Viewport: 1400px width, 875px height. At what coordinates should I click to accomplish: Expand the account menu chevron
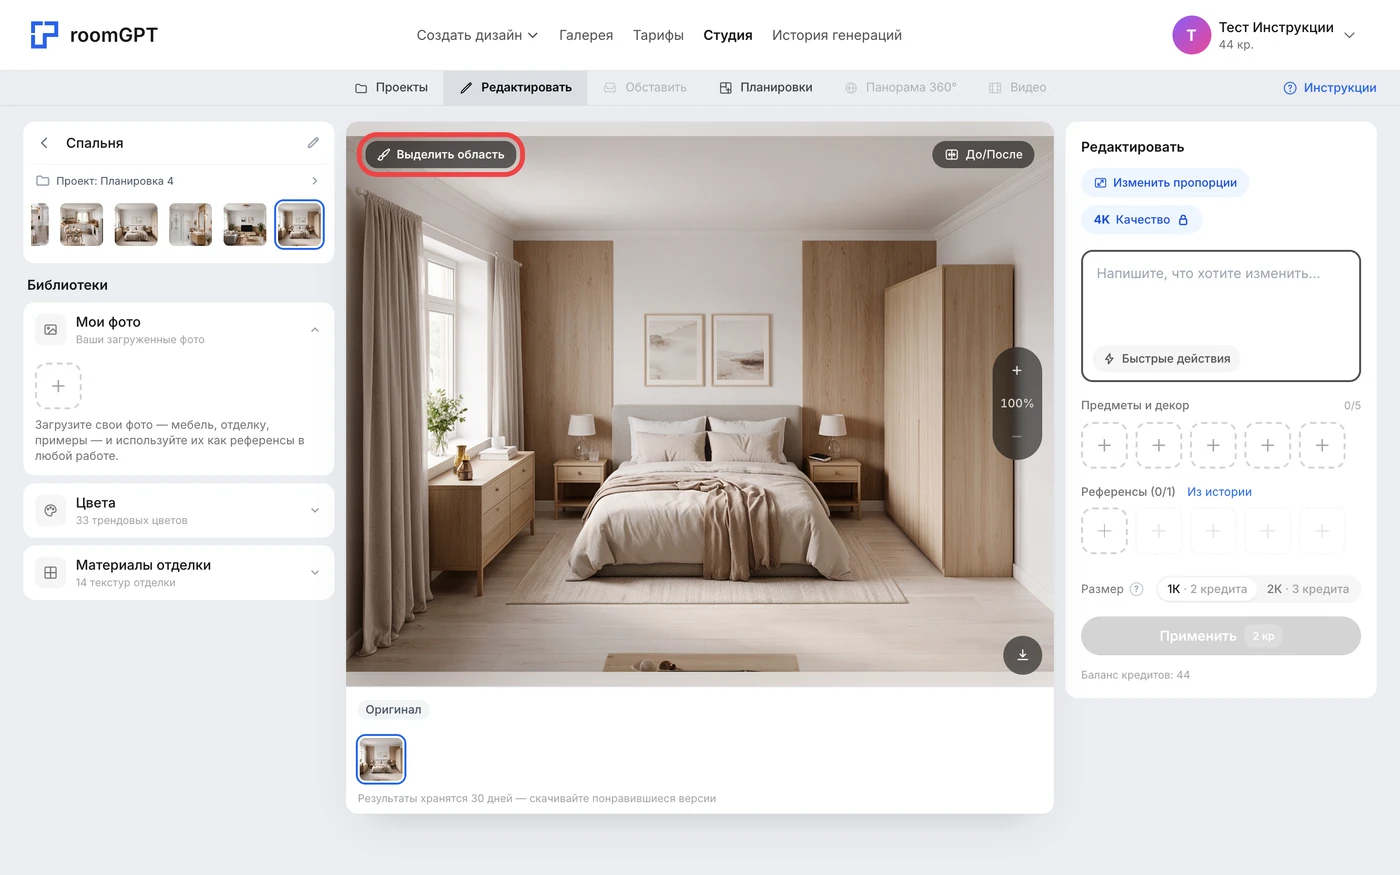coord(1349,35)
